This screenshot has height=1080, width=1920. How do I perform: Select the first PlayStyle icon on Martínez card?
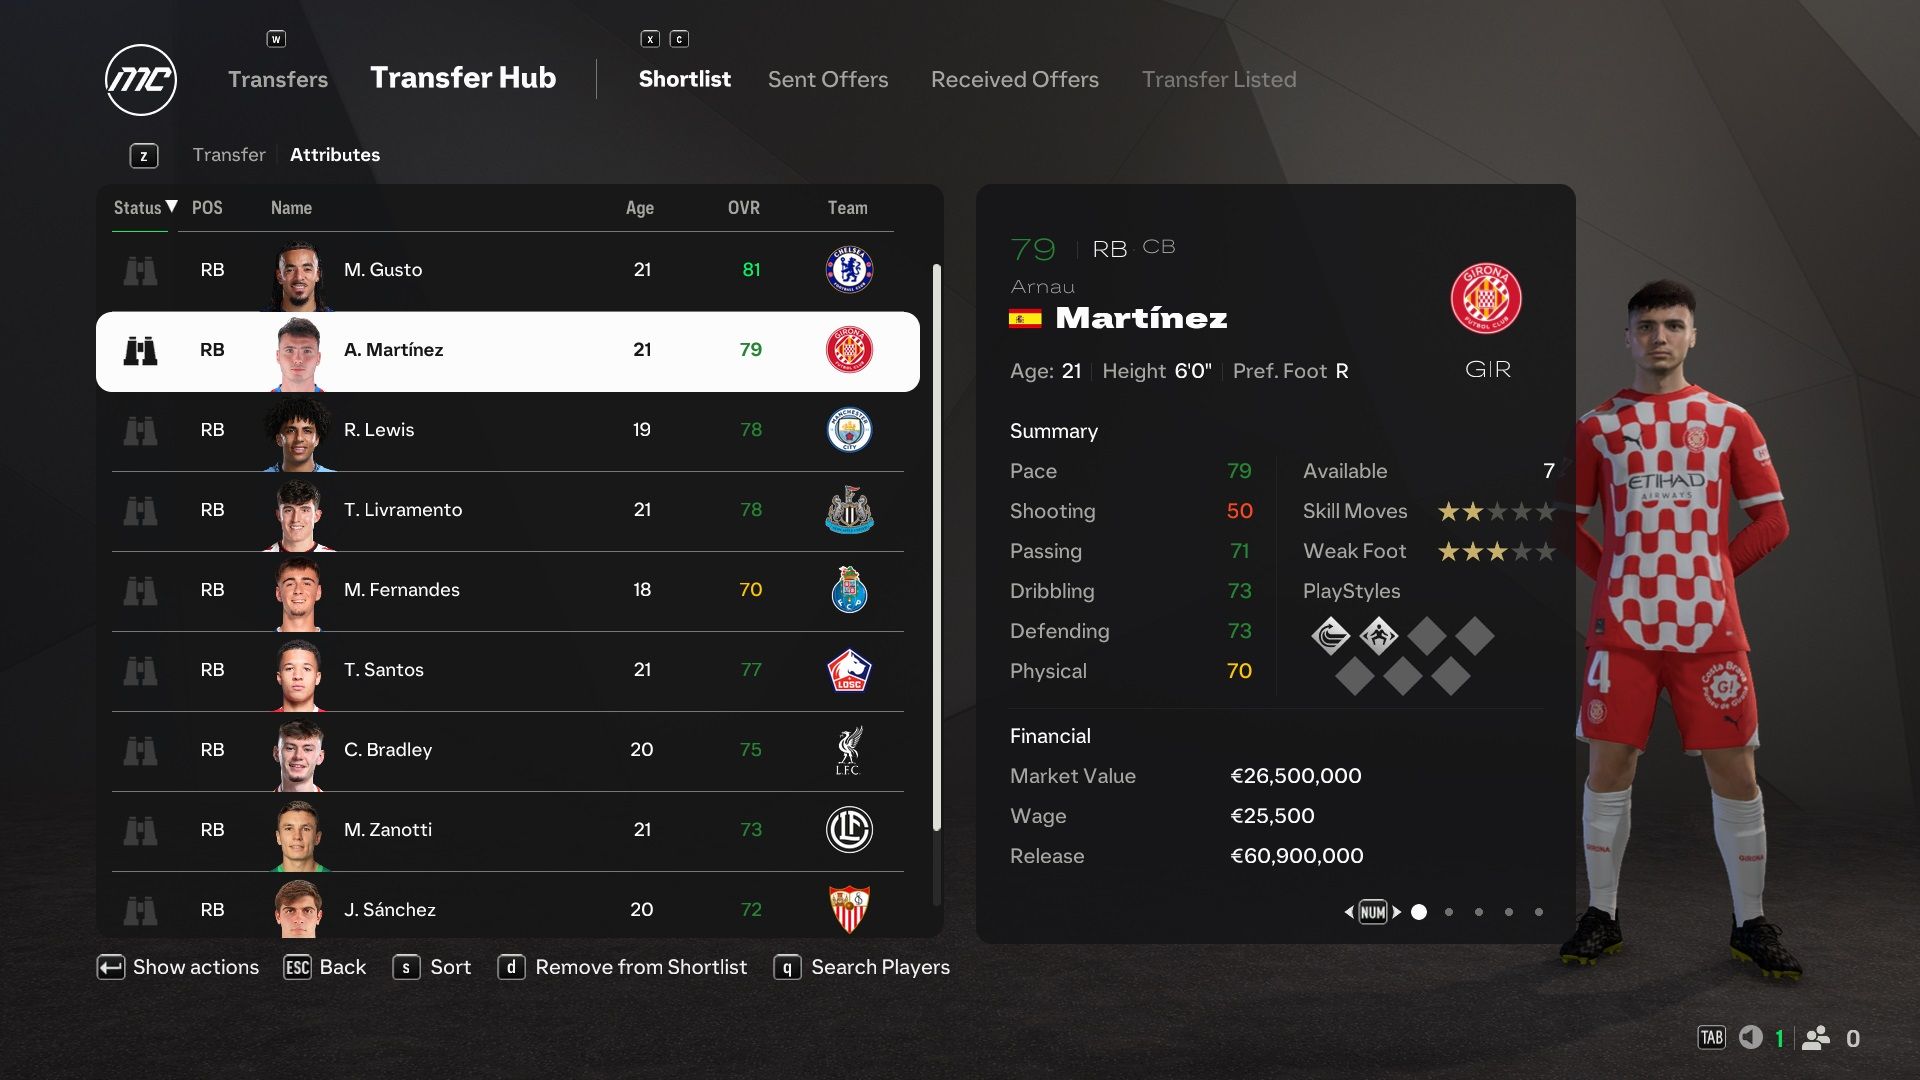click(x=1332, y=634)
